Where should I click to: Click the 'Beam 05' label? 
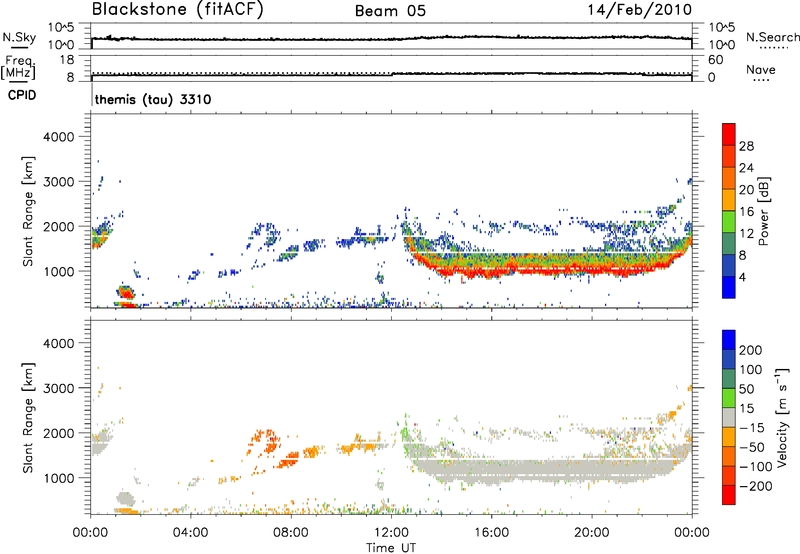390,11
